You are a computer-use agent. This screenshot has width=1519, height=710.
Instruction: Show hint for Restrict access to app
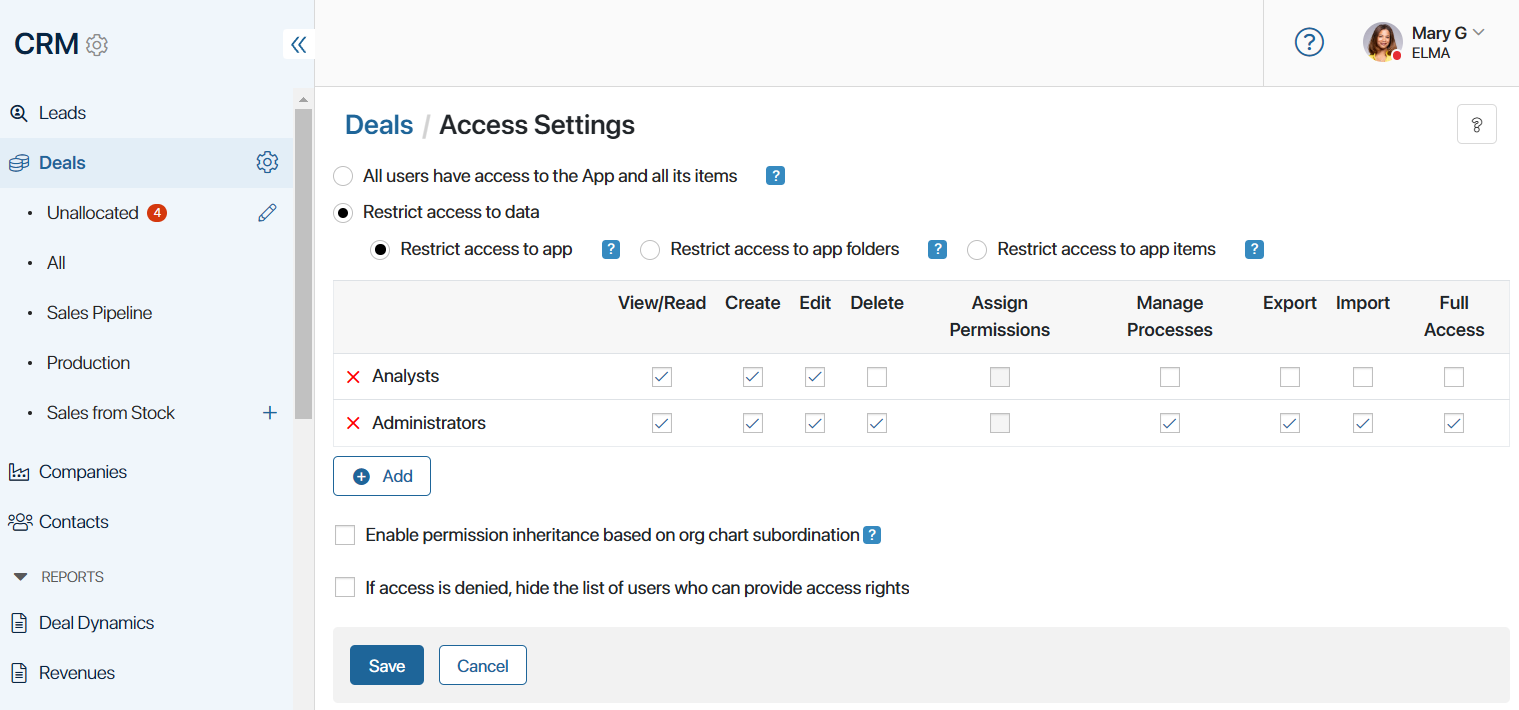tap(611, 249)
